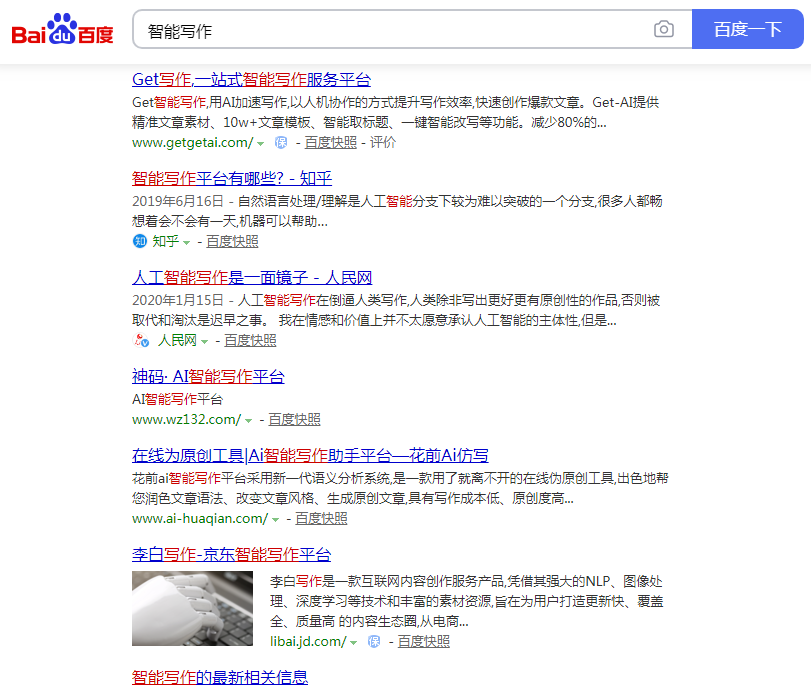Open 神码· AI智能写作平台 result
Image resolution: width=811 pixels, height=689 pixels.
pyautogui.click(x=208, y=377)
